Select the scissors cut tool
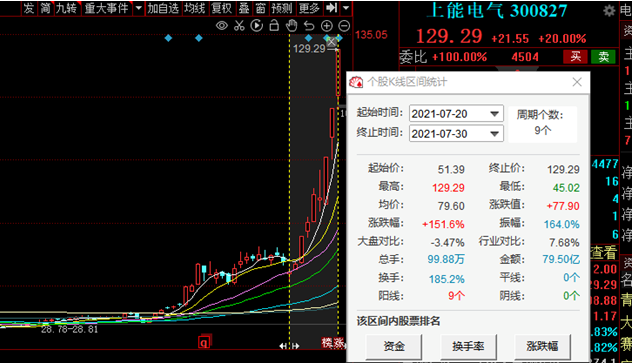 point(239,26)
